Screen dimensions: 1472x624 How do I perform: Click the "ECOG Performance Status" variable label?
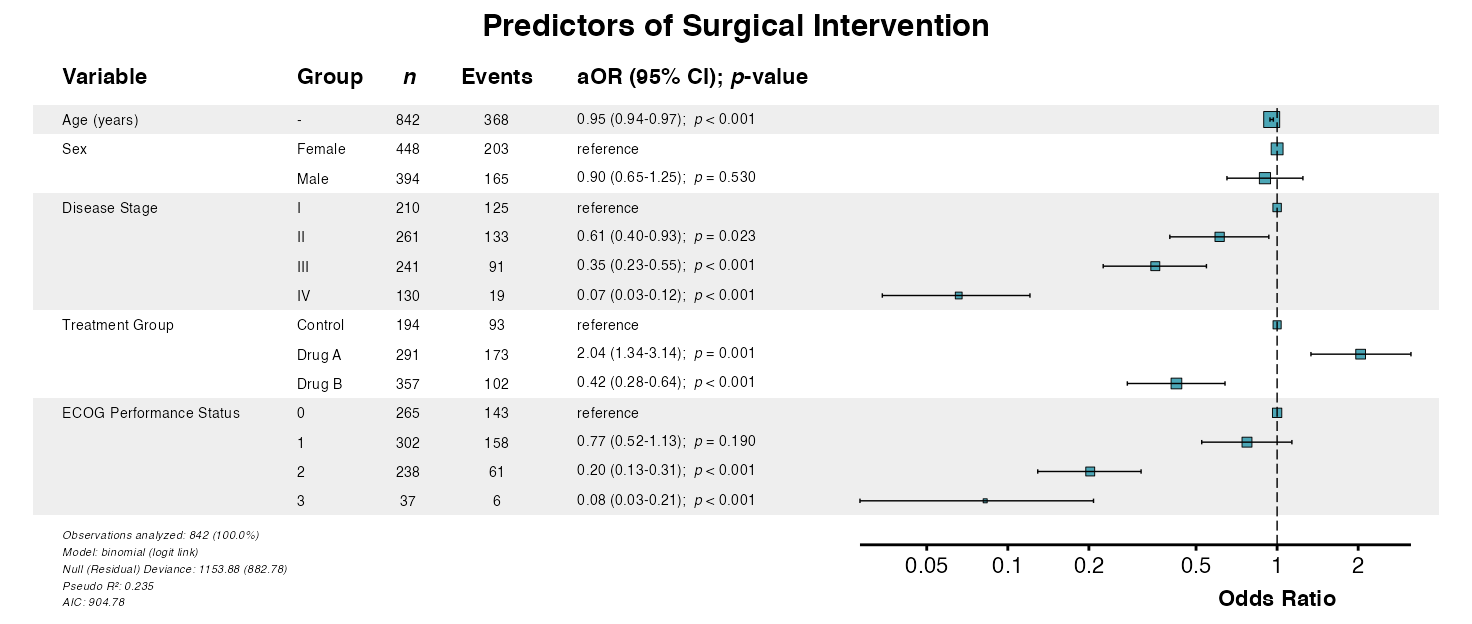click(x=151, y=413)
